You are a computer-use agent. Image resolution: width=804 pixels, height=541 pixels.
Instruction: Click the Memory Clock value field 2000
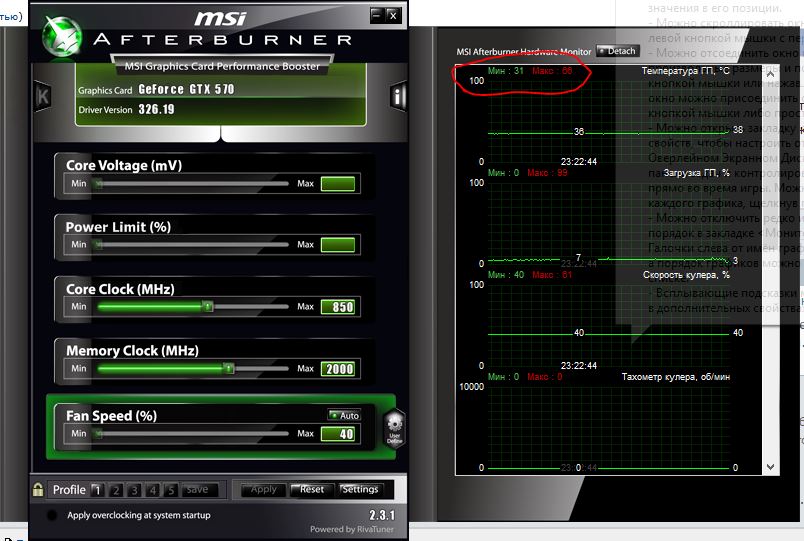point(338,369)
